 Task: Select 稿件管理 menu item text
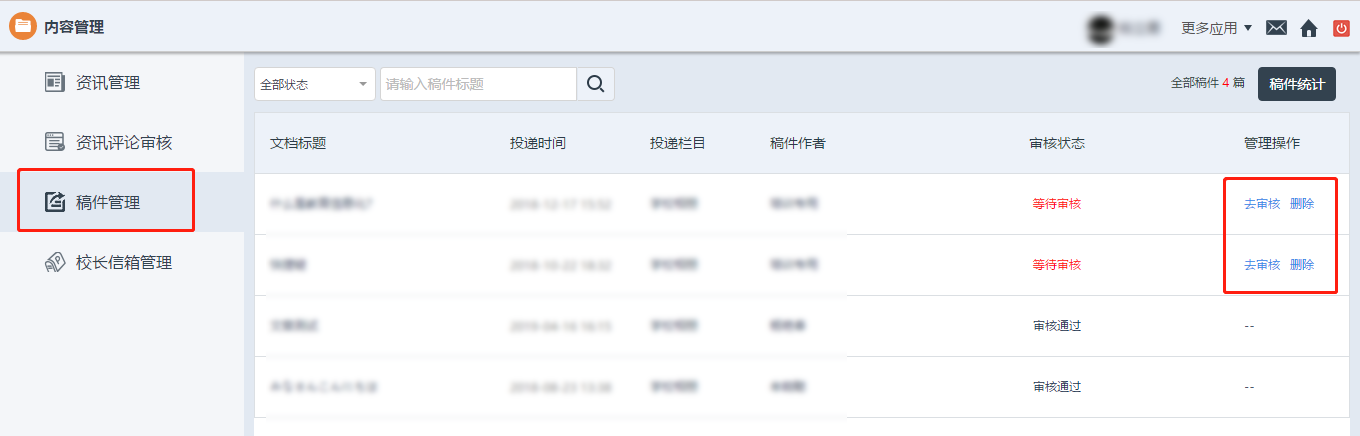tap(108, 203)
